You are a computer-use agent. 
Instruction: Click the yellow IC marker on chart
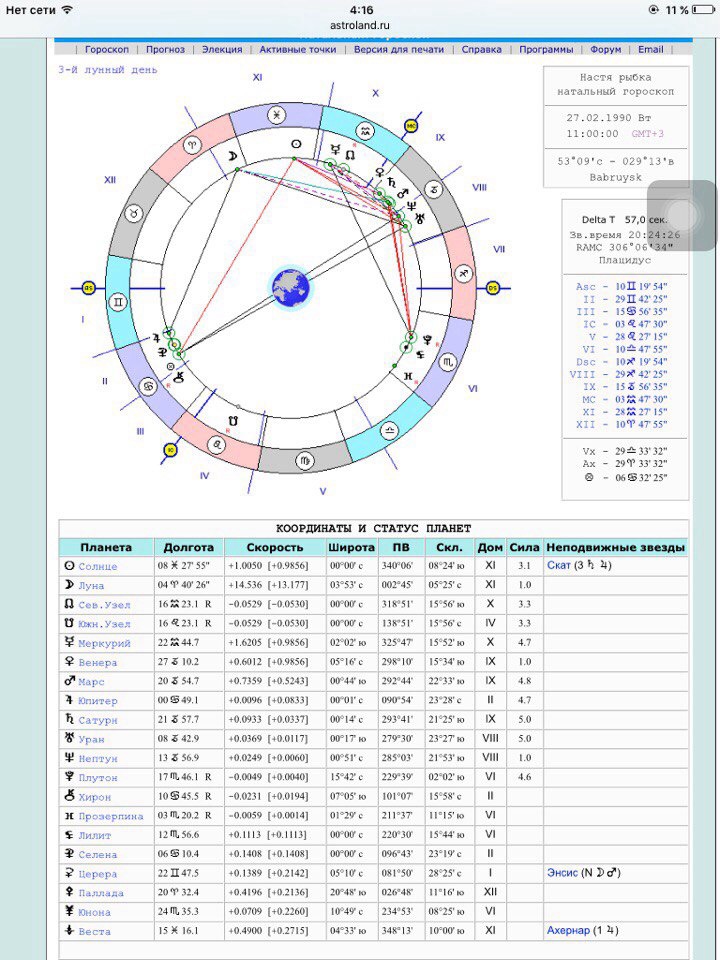[x=170, y=450]
